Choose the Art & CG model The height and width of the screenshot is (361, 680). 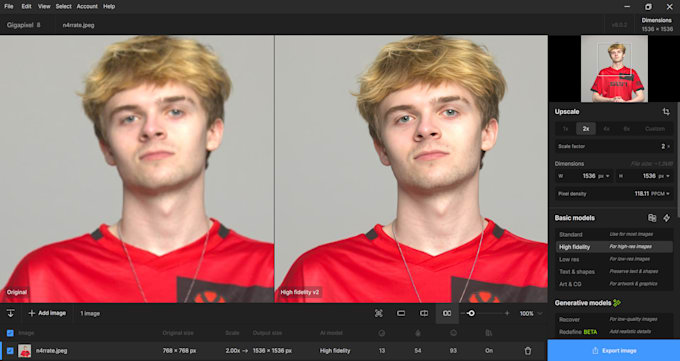pos(614,284)
